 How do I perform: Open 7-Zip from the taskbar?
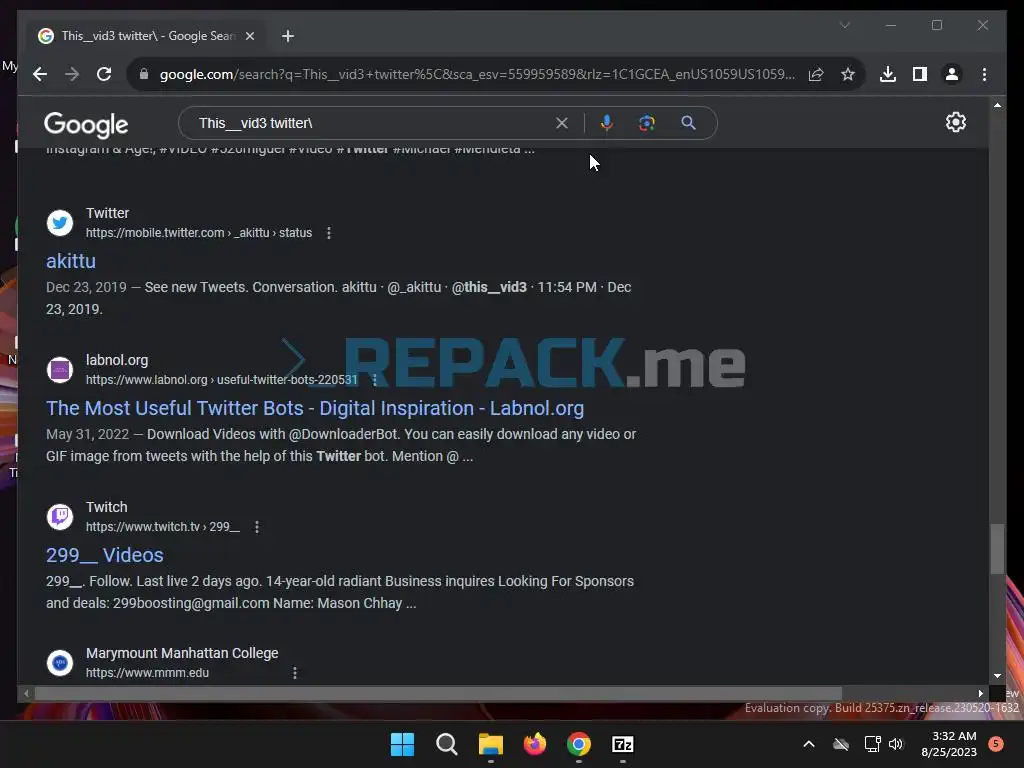pos(622,744)
